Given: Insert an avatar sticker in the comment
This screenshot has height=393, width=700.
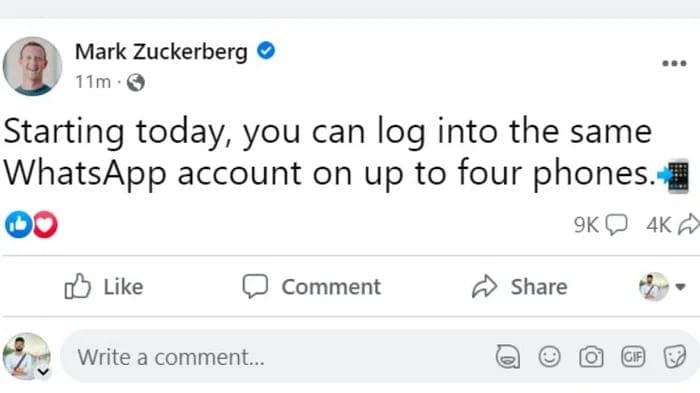Looking at the screenshot, I should [508, 356].
